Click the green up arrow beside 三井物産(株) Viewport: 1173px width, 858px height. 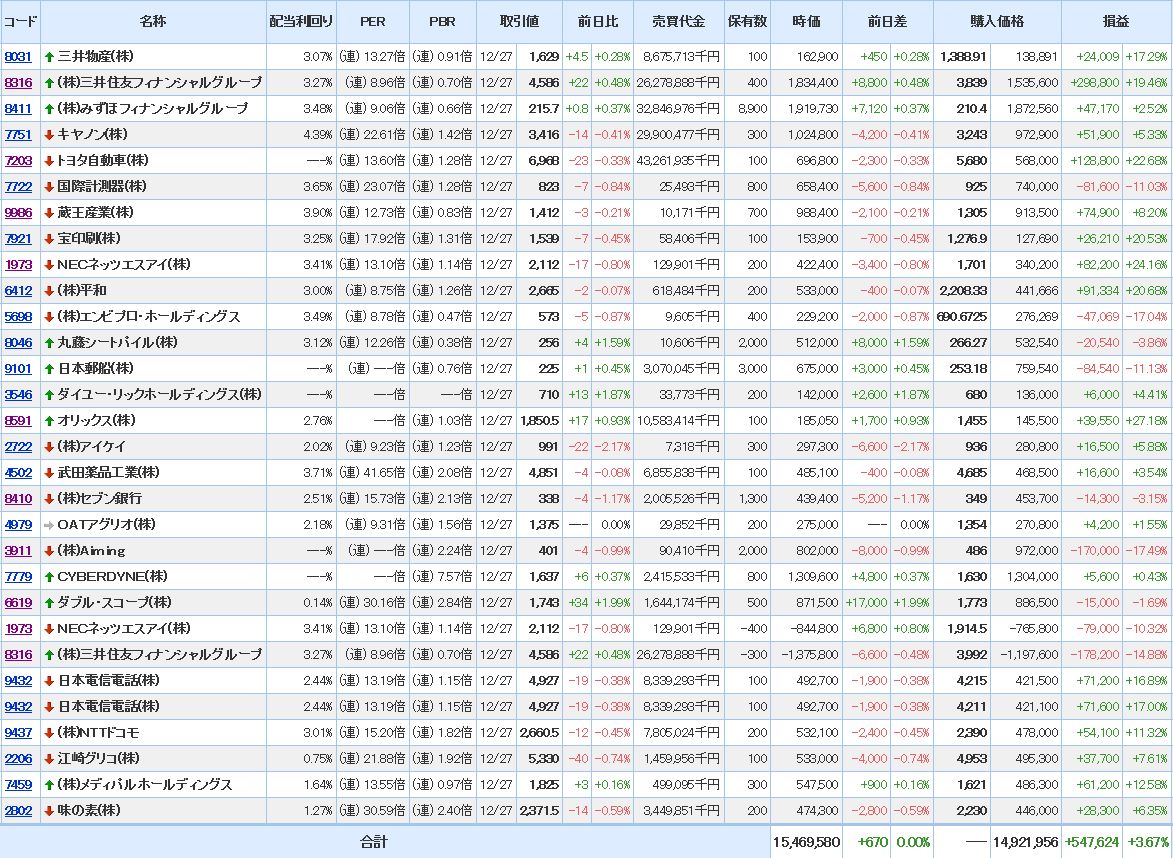tap(49, 57)
